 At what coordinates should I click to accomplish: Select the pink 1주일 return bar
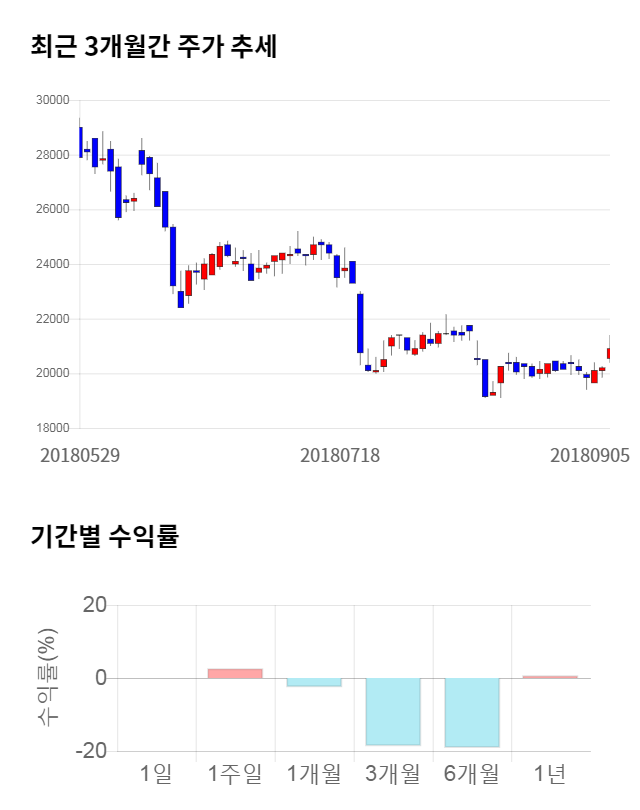coord(235,673)
